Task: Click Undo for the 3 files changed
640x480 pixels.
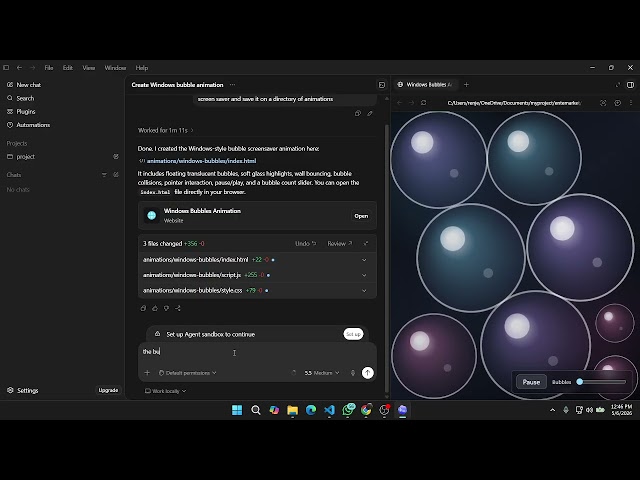Action: [x=305, y=244]
